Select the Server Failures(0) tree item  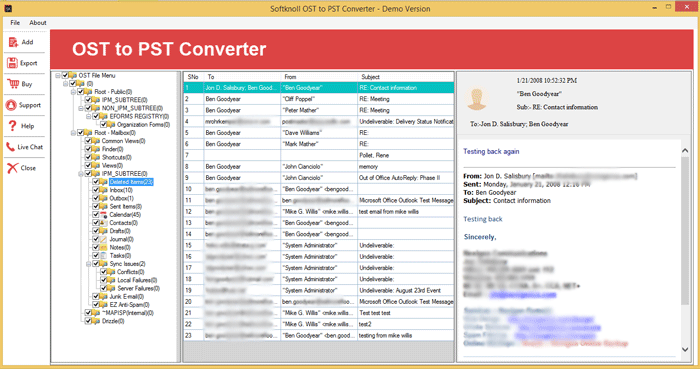click(x=138, y=288)
